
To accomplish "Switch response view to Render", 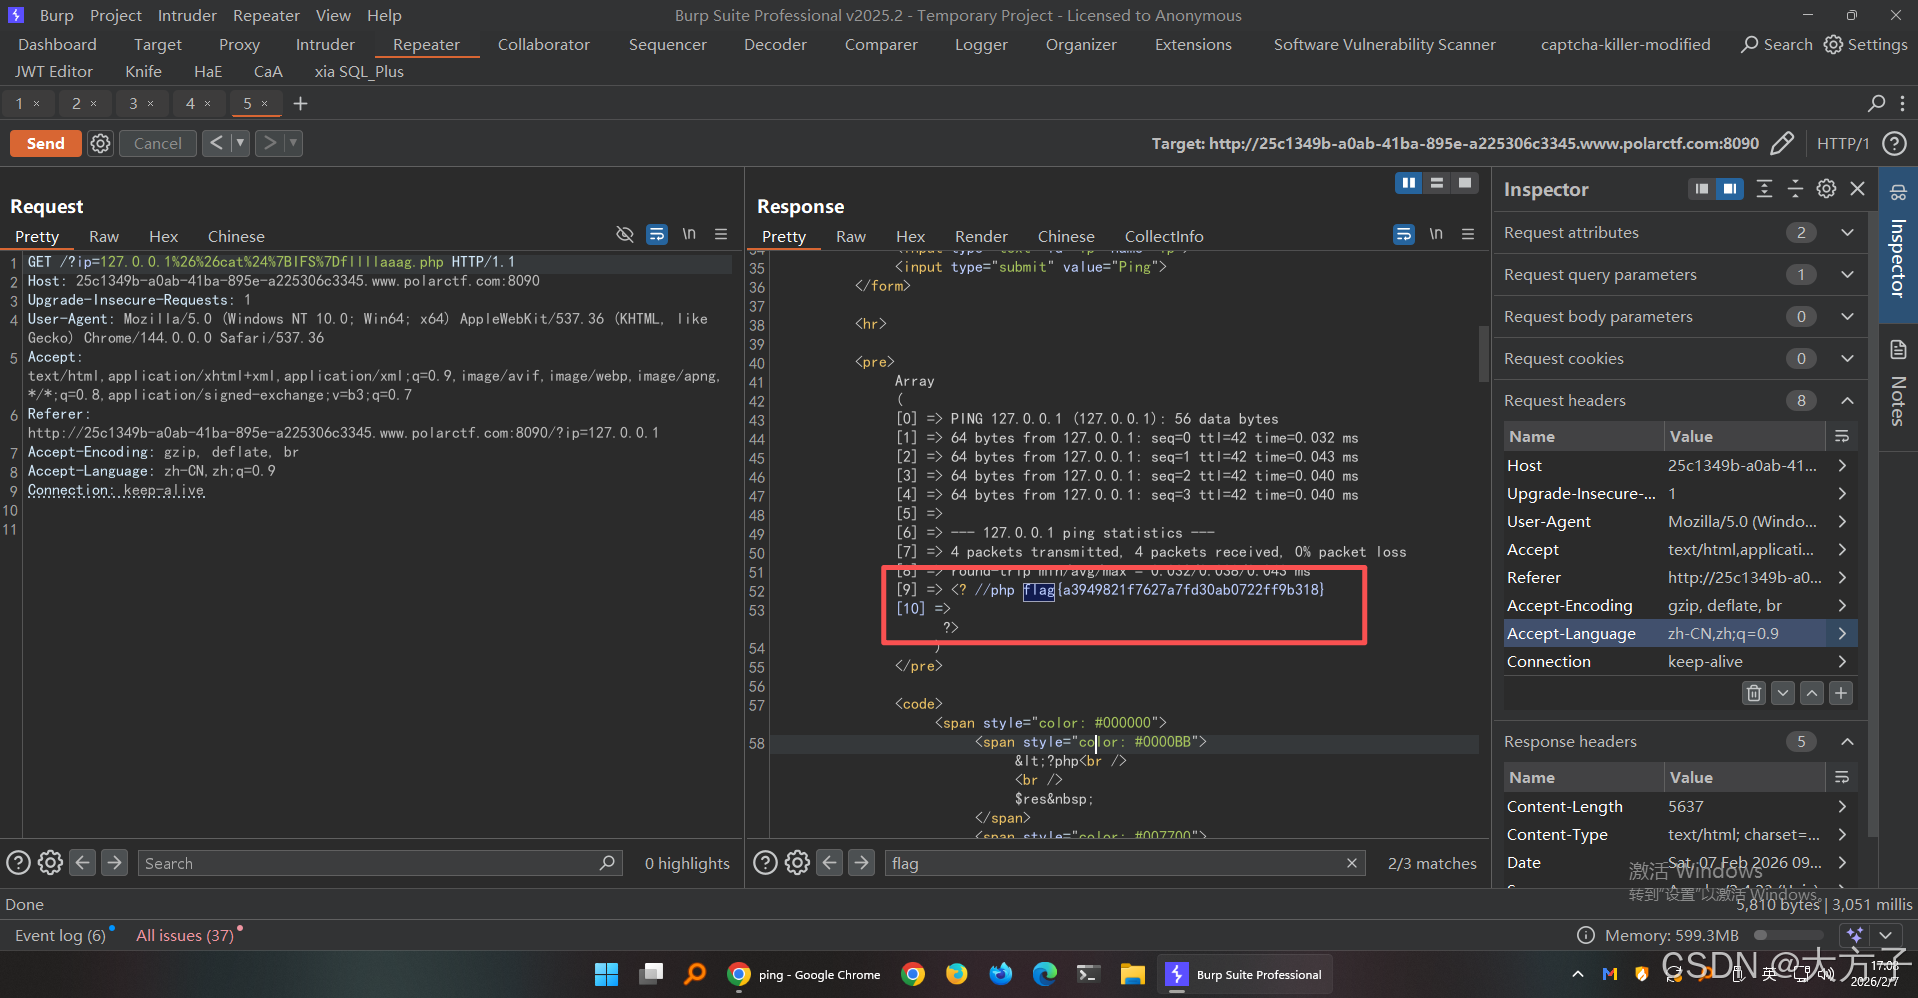I will click(981, 236).
